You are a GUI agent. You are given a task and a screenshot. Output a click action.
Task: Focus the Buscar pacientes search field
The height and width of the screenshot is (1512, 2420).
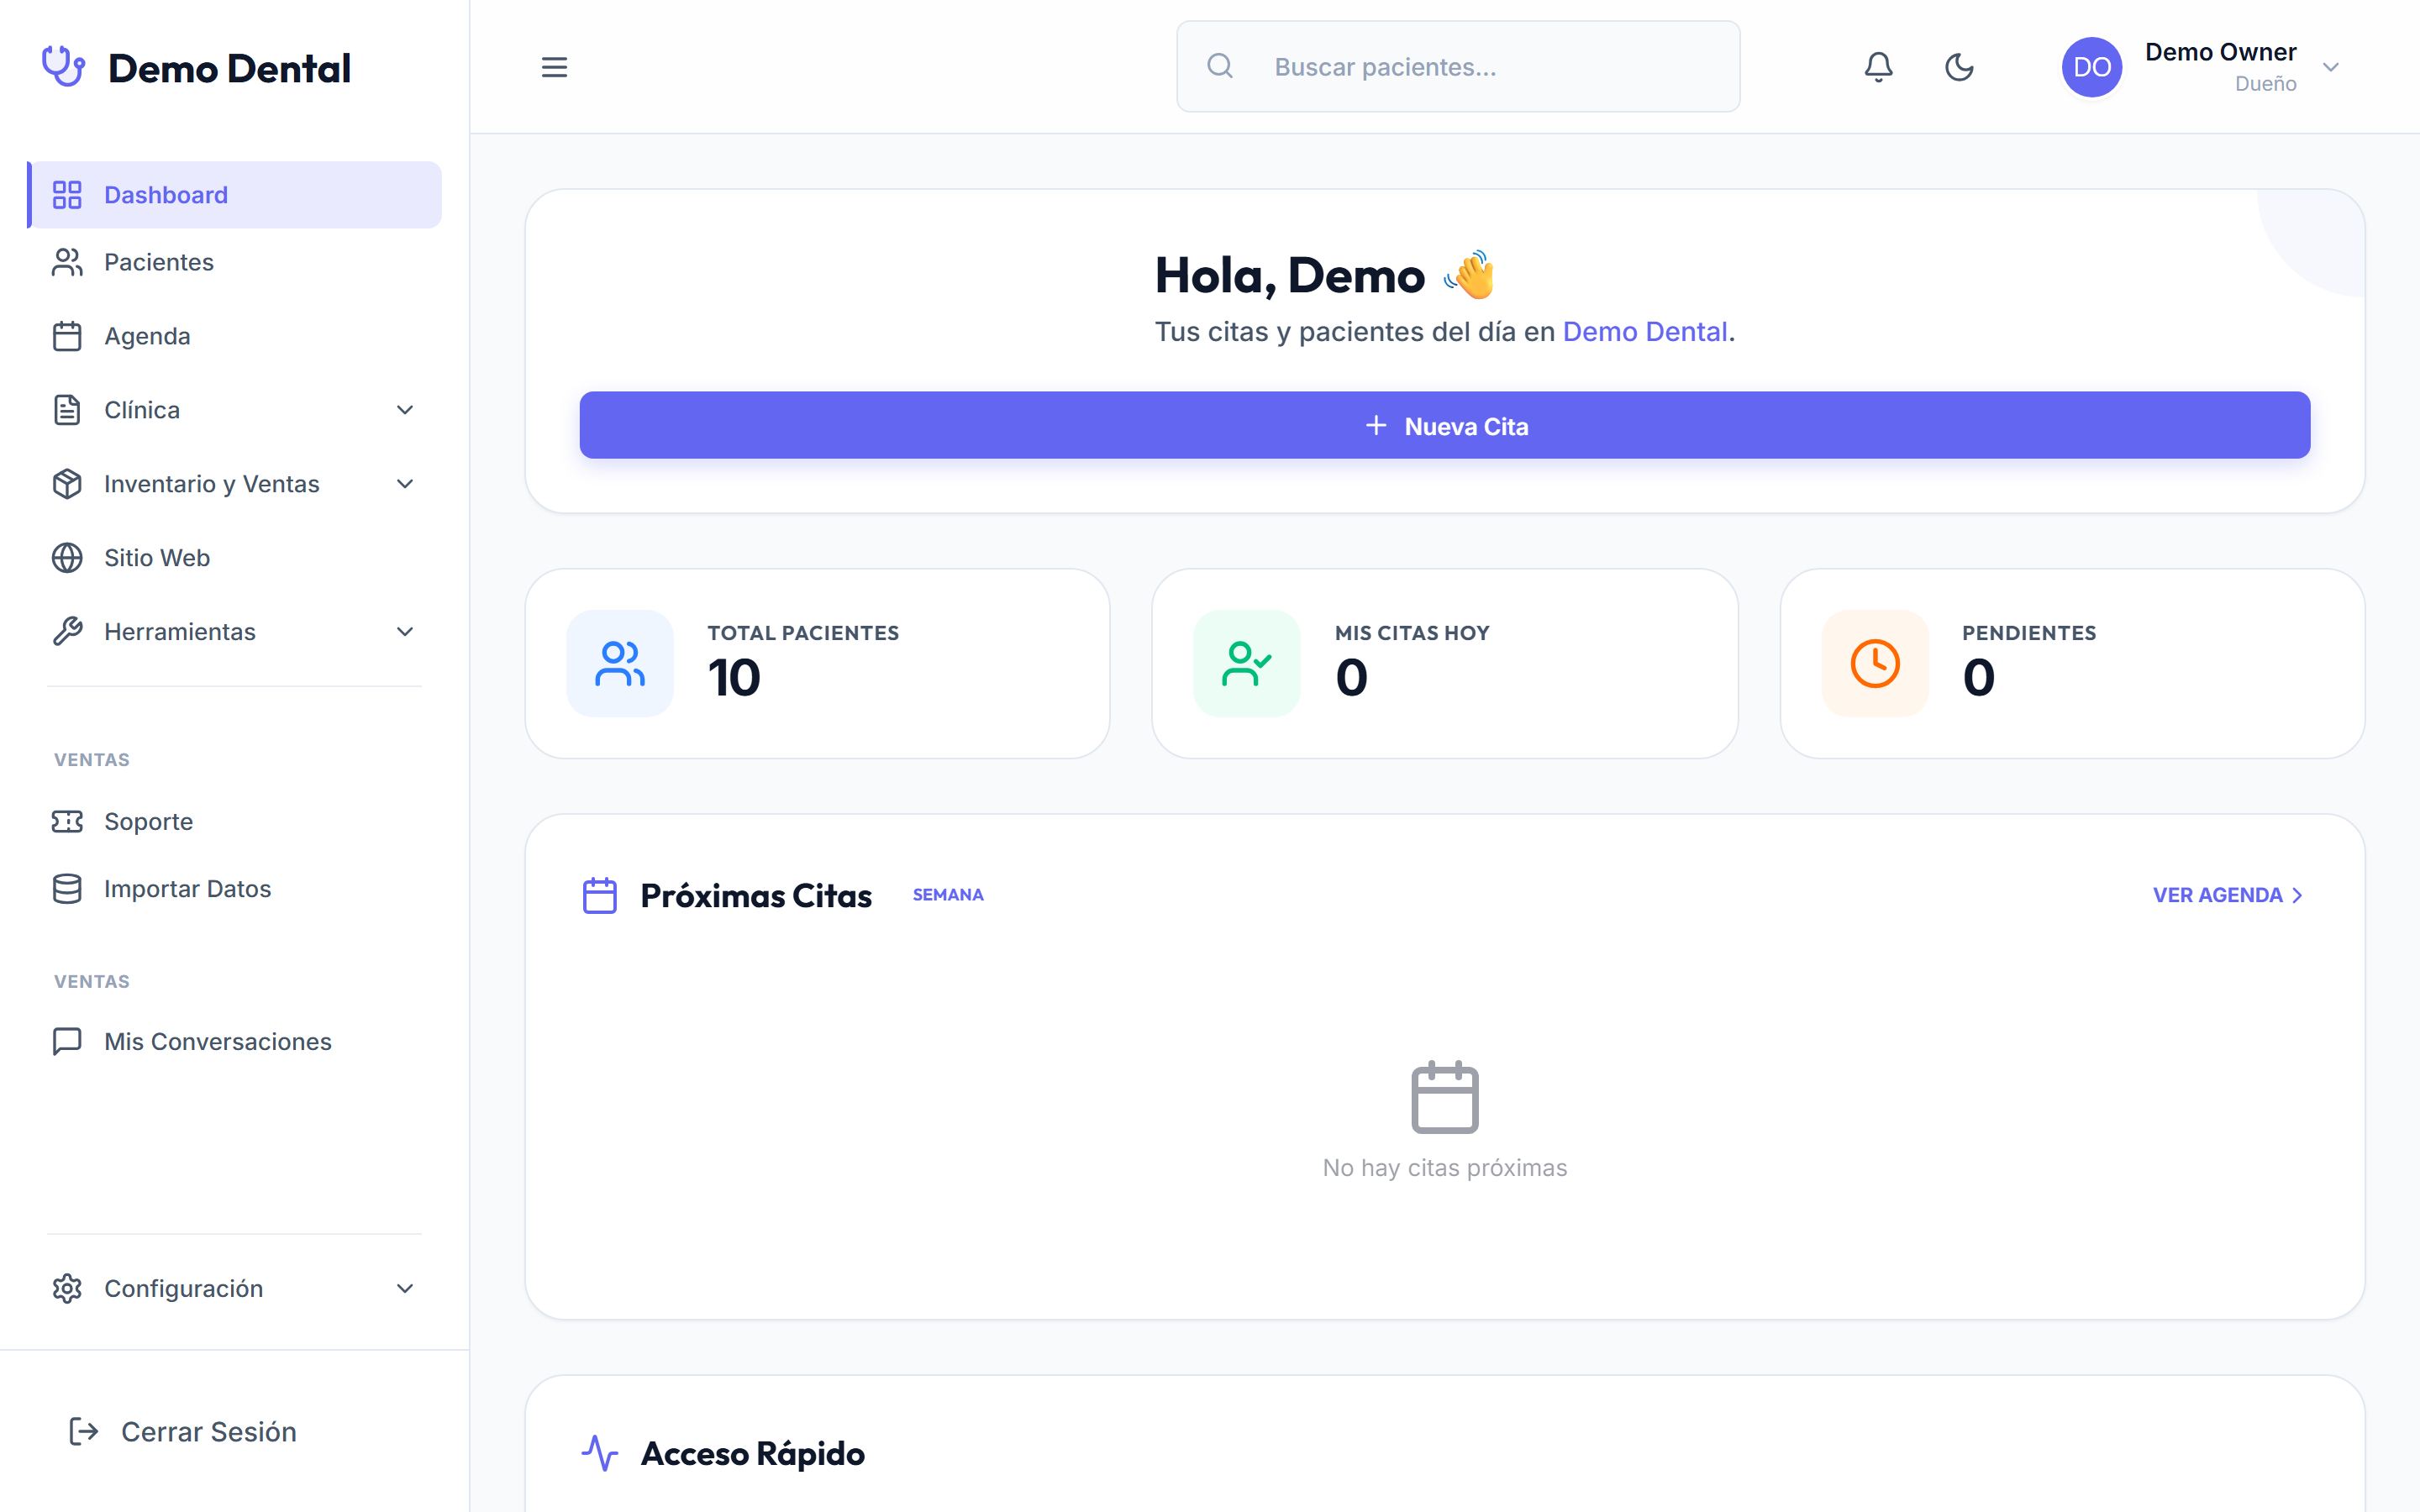pyautogui.click(x=1458, y=67)
